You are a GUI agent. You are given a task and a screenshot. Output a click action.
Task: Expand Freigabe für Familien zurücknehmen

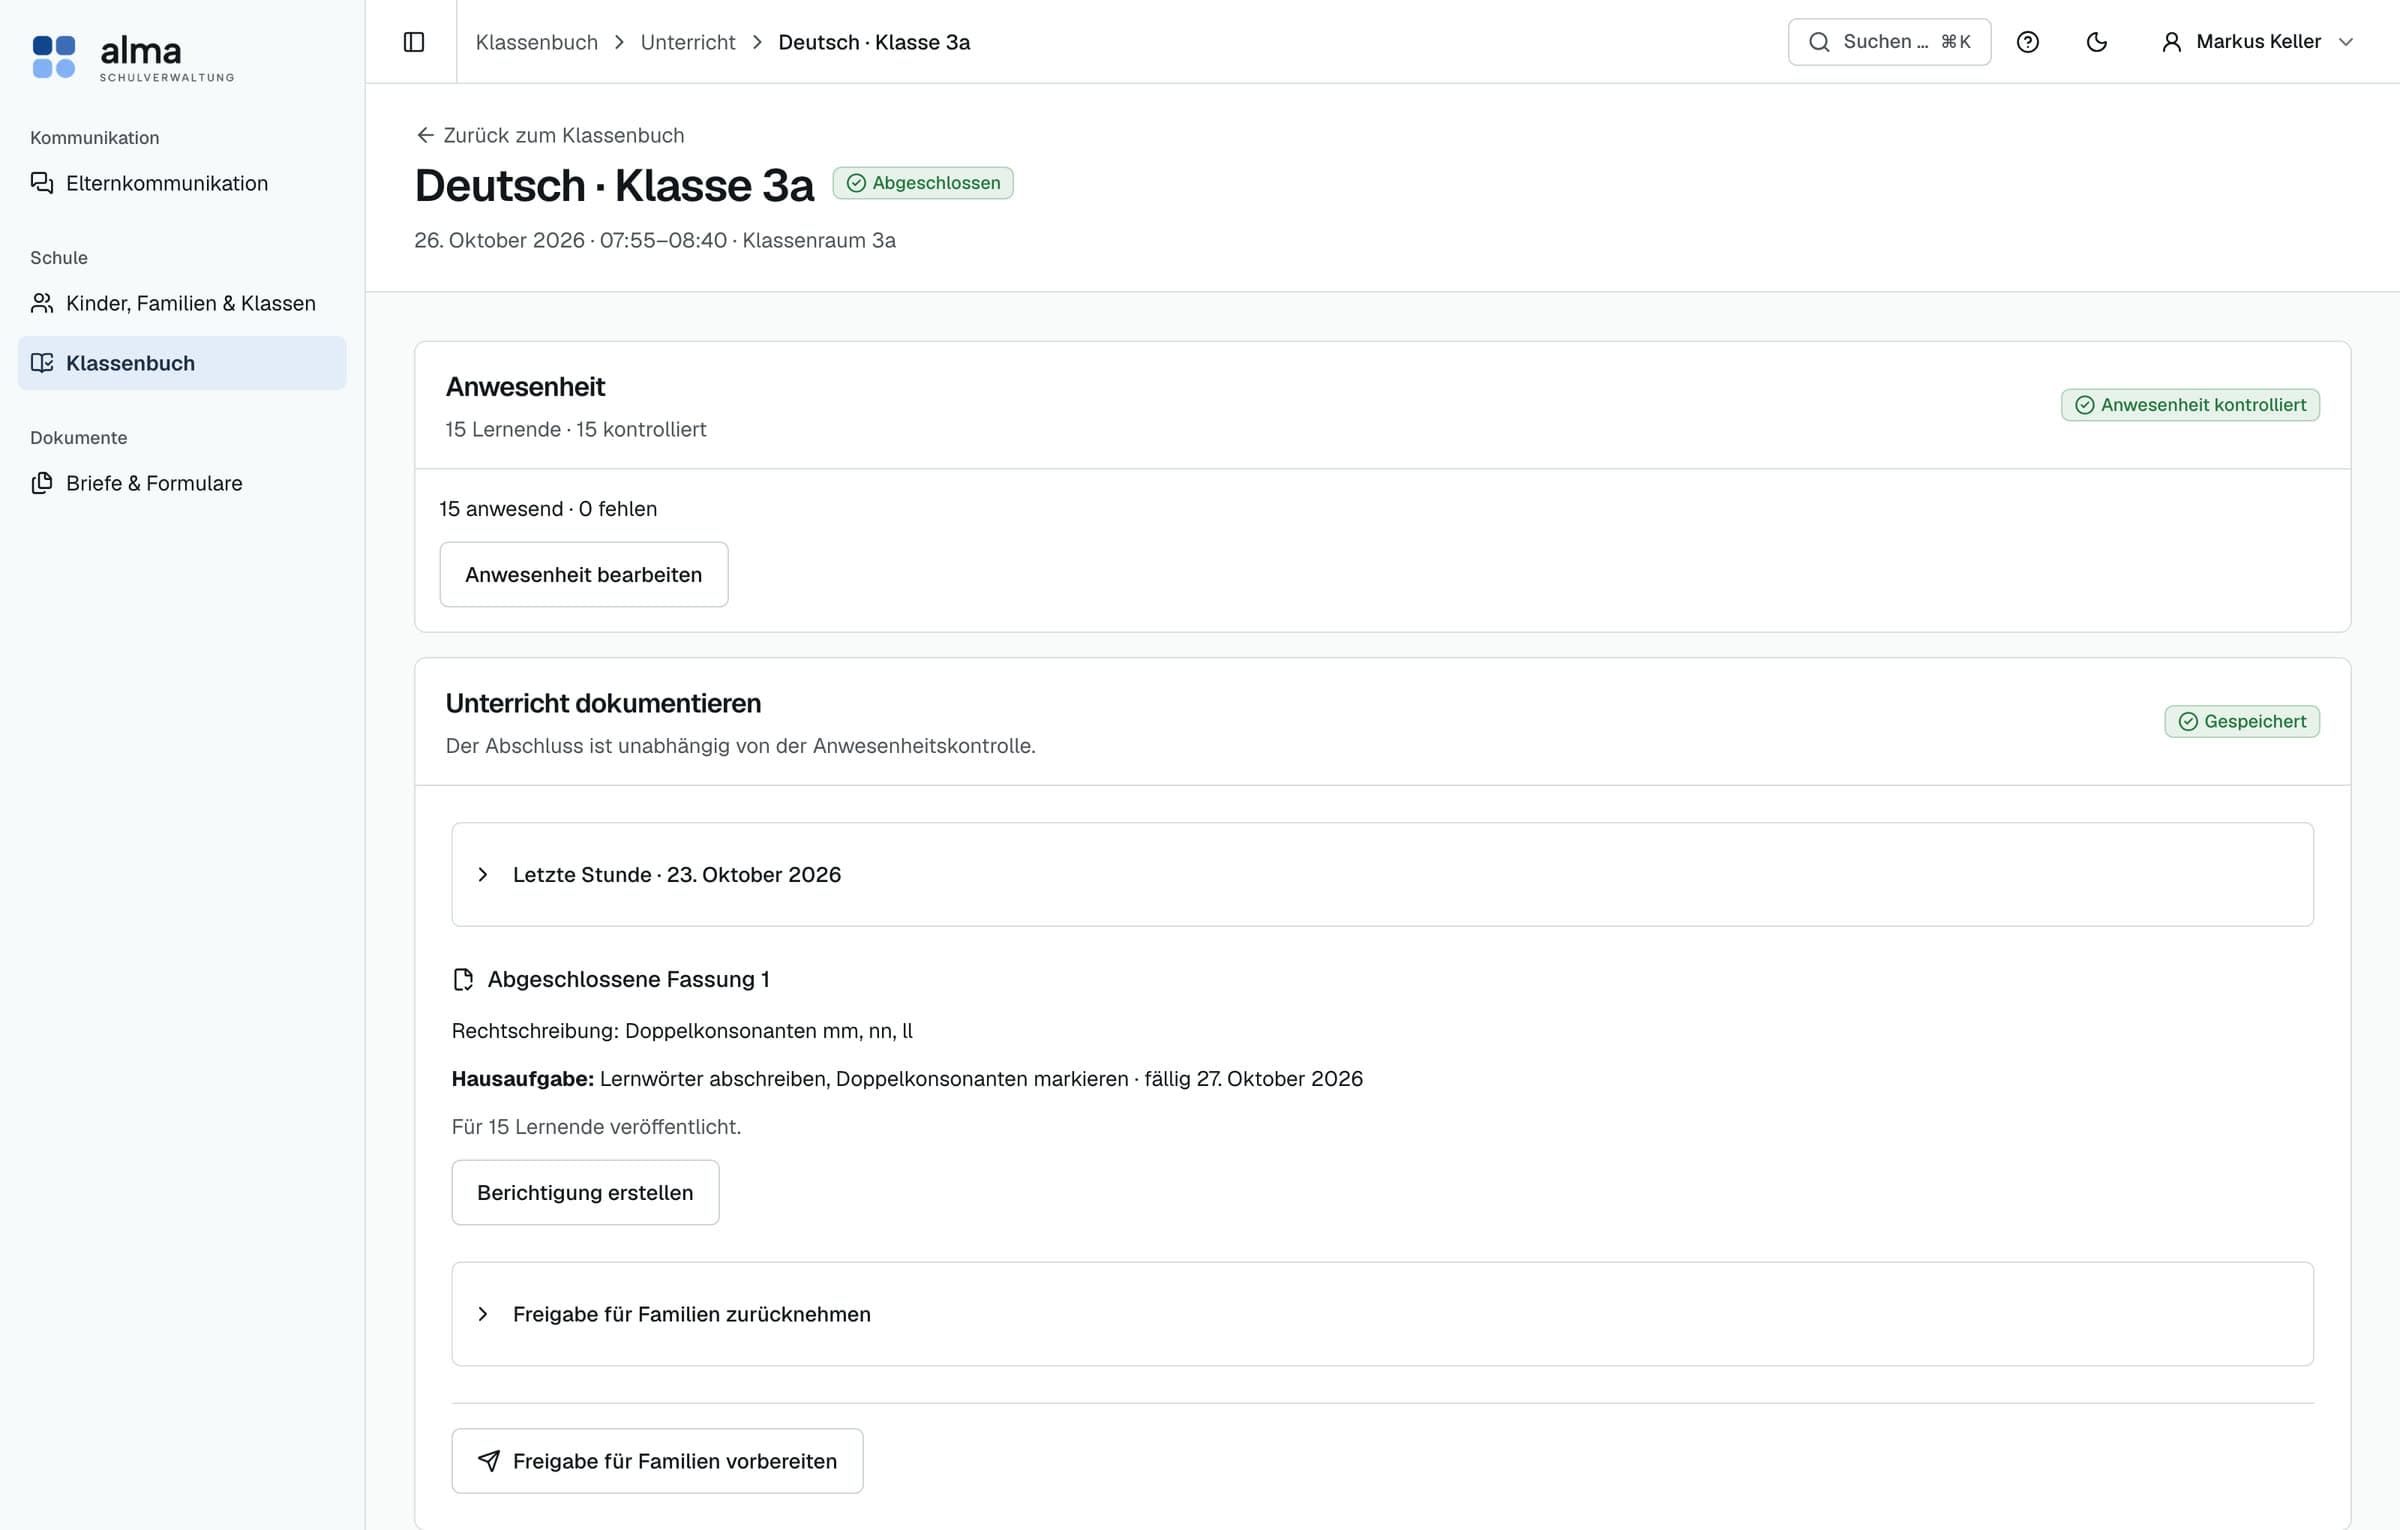pyautogui.click(x=1382, y=1313)
